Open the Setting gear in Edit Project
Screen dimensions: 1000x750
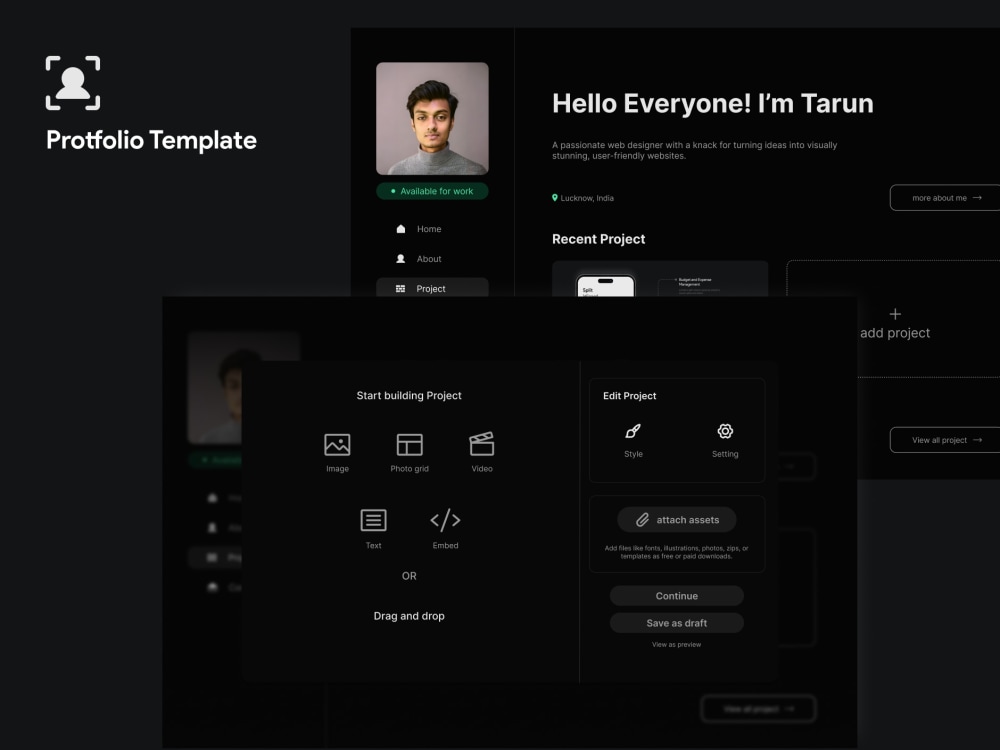(x=725, y=431)
